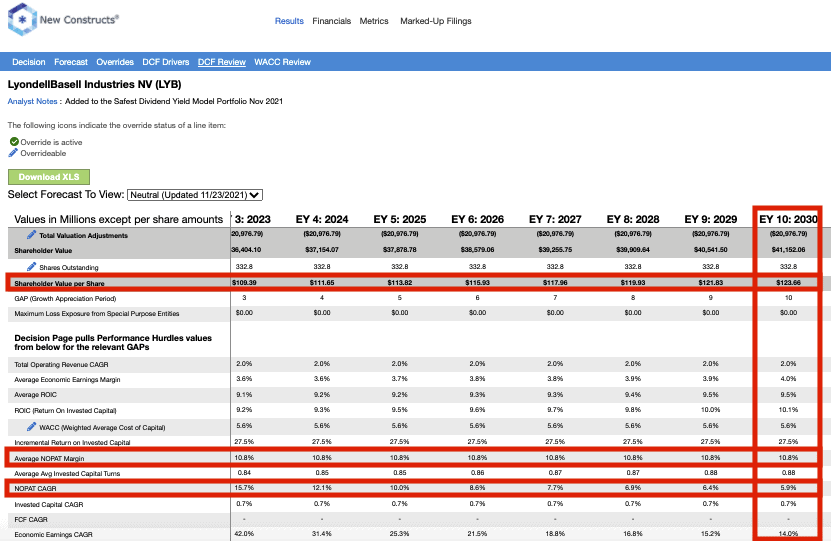Click the Average NOPAT Margin row label
The height and width of the screenshot is (541, 831).
pos(49,458)
